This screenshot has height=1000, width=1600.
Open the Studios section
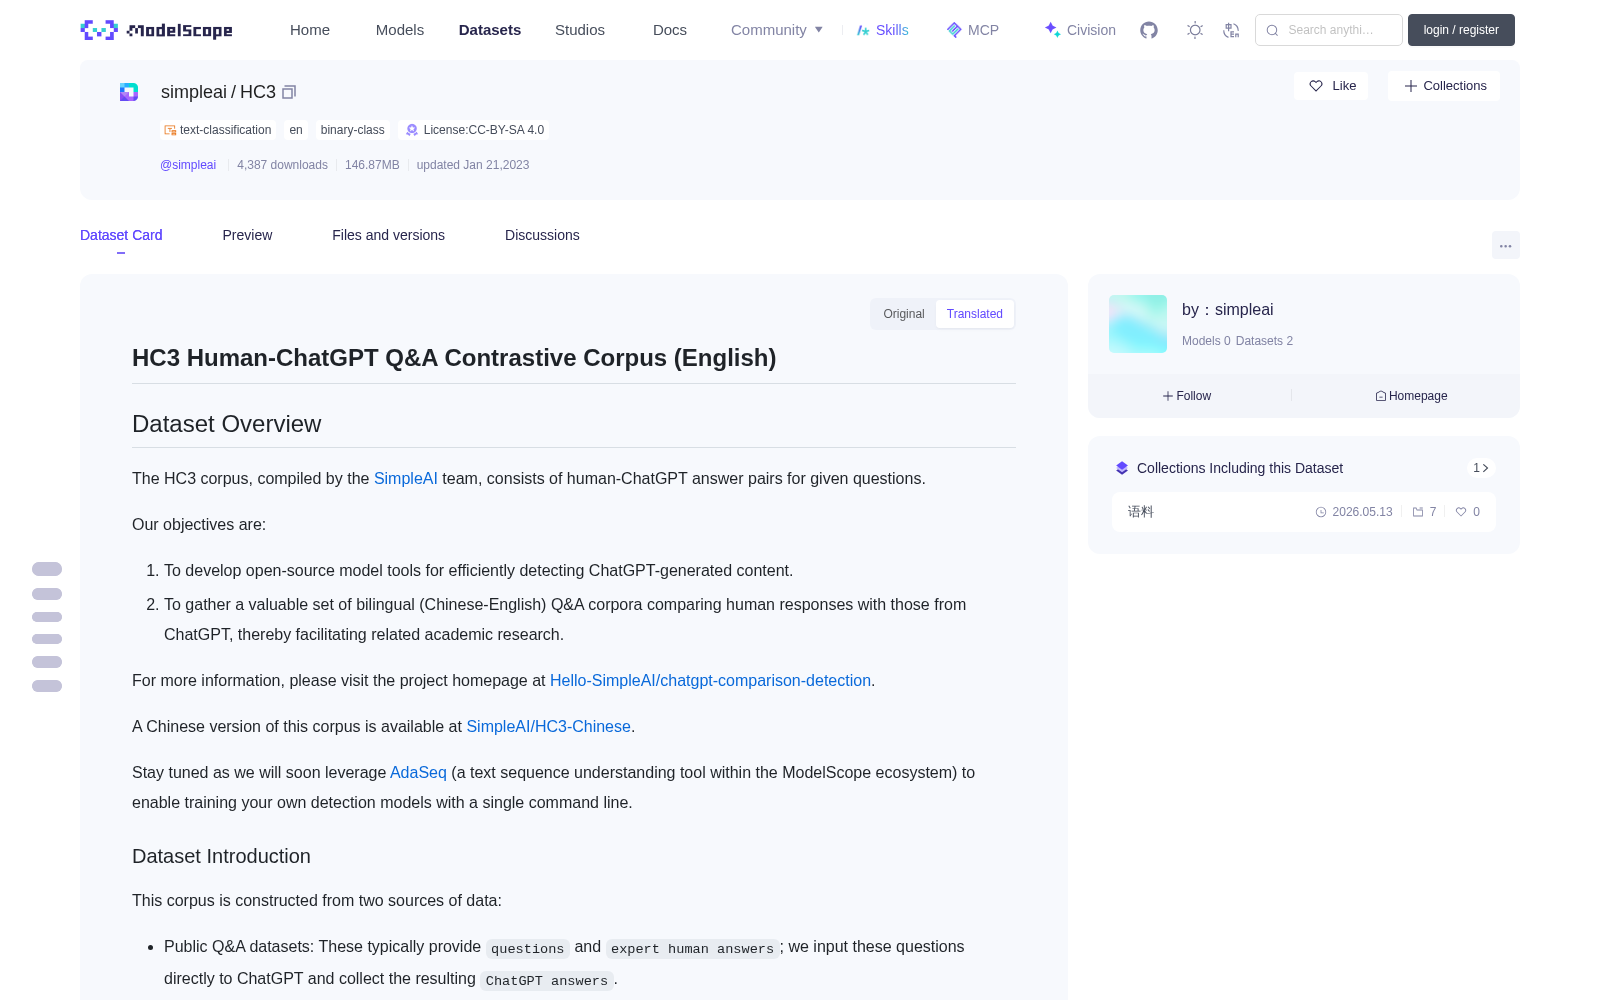point(580,30)
